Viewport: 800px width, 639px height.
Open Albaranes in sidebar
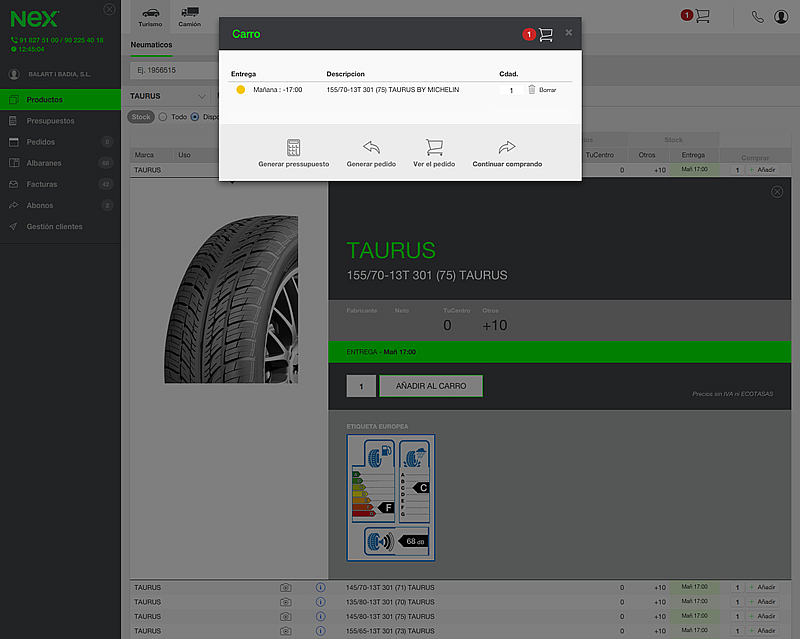click(60, 163)
